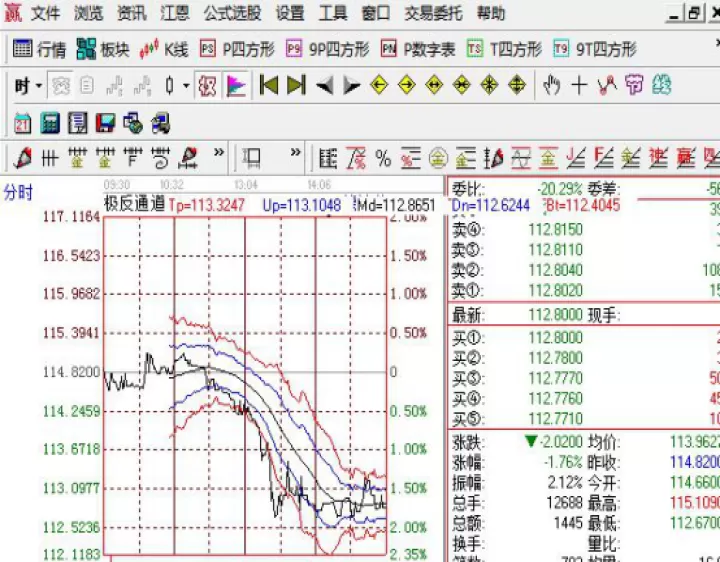The height and width of the screenshot is (562, 720).
Task: Open the 9P四方形 tool
Action: click(x=327, y=49)
